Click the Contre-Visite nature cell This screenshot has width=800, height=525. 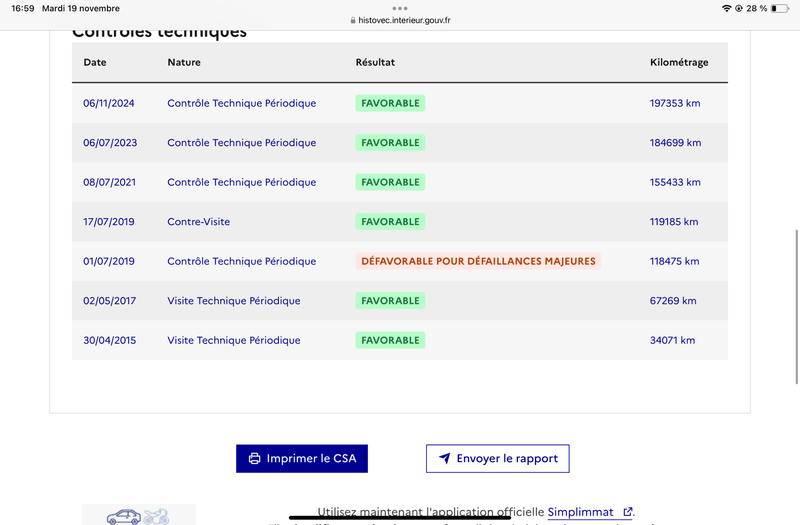(x=198, y=222)
